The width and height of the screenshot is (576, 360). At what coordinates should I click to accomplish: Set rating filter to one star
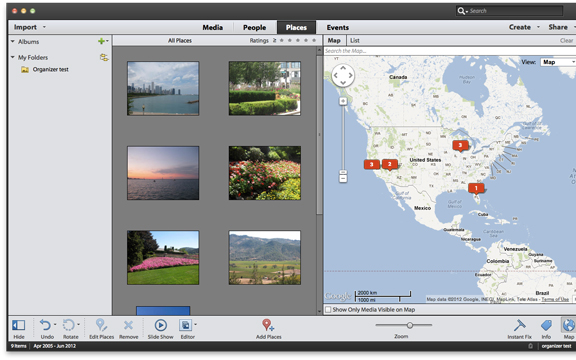282,40
